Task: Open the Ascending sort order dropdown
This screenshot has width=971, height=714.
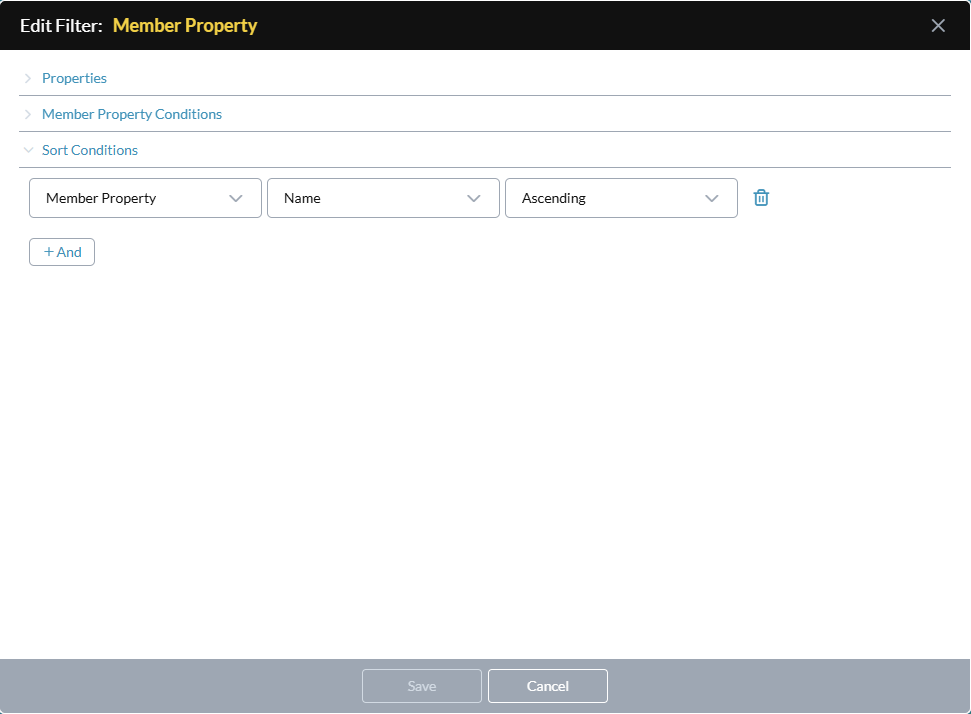Action: 621,198
